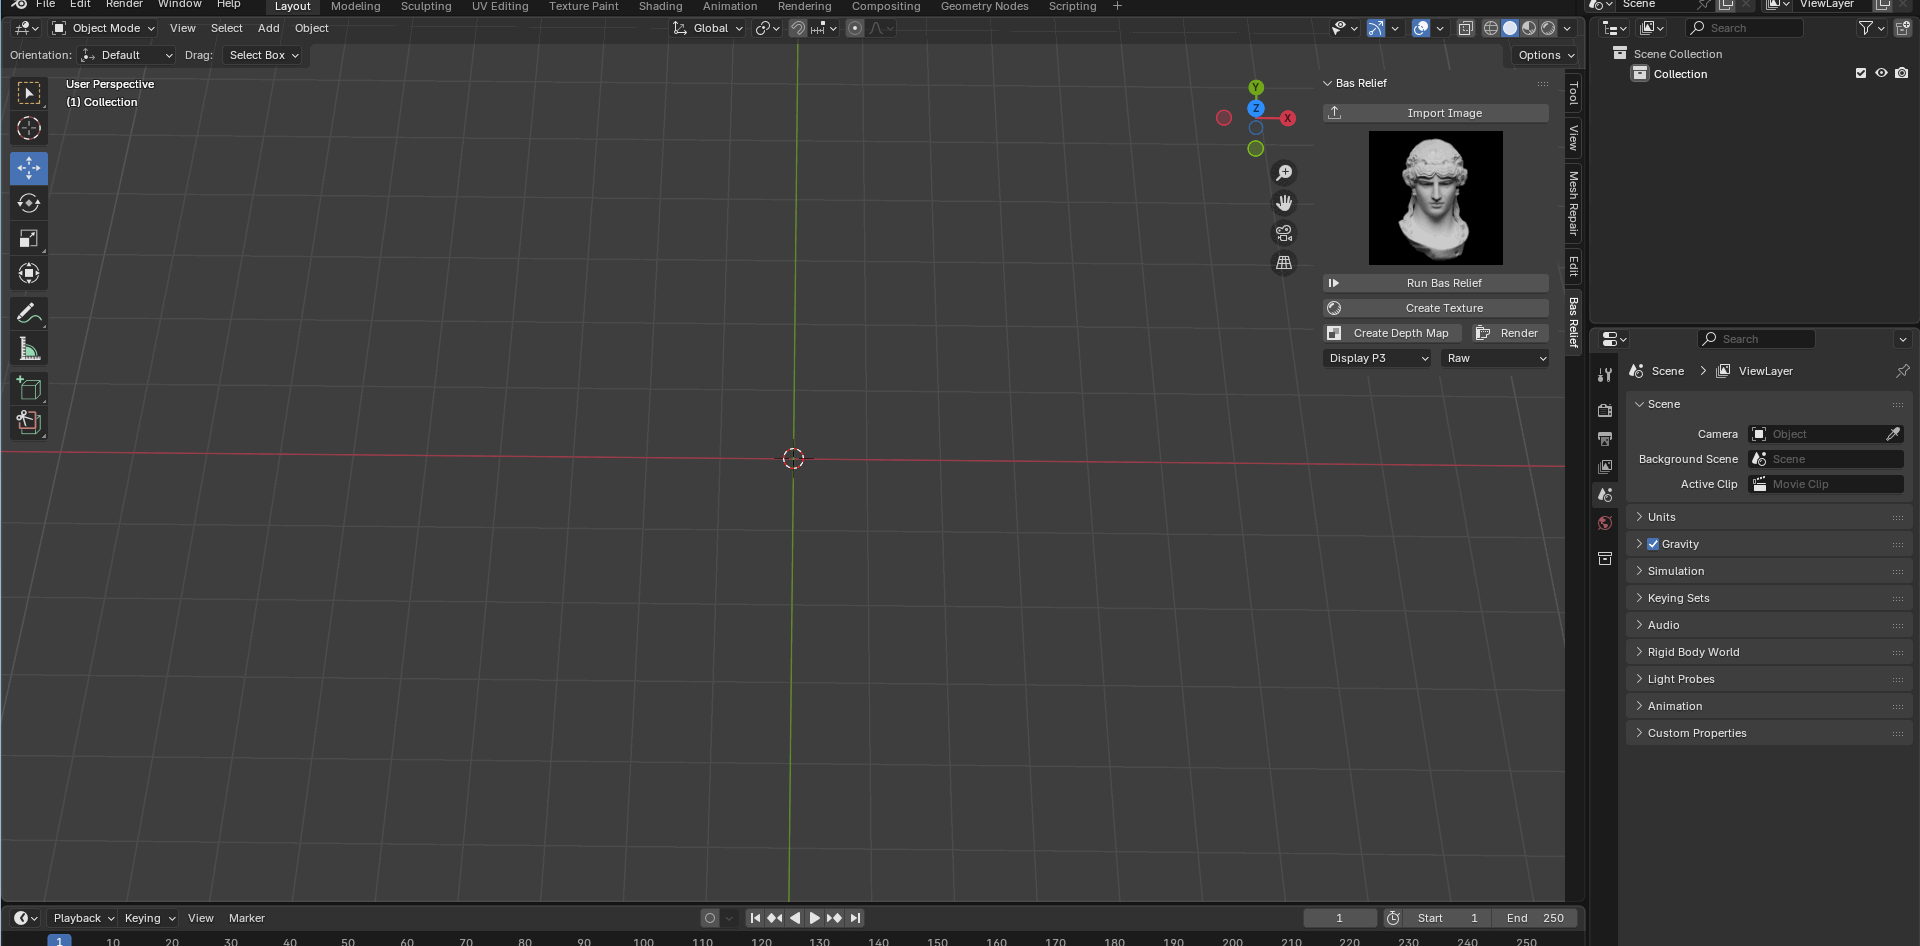Click the Run Bas Relief button
The image size is (1920, 946).
1436,283
